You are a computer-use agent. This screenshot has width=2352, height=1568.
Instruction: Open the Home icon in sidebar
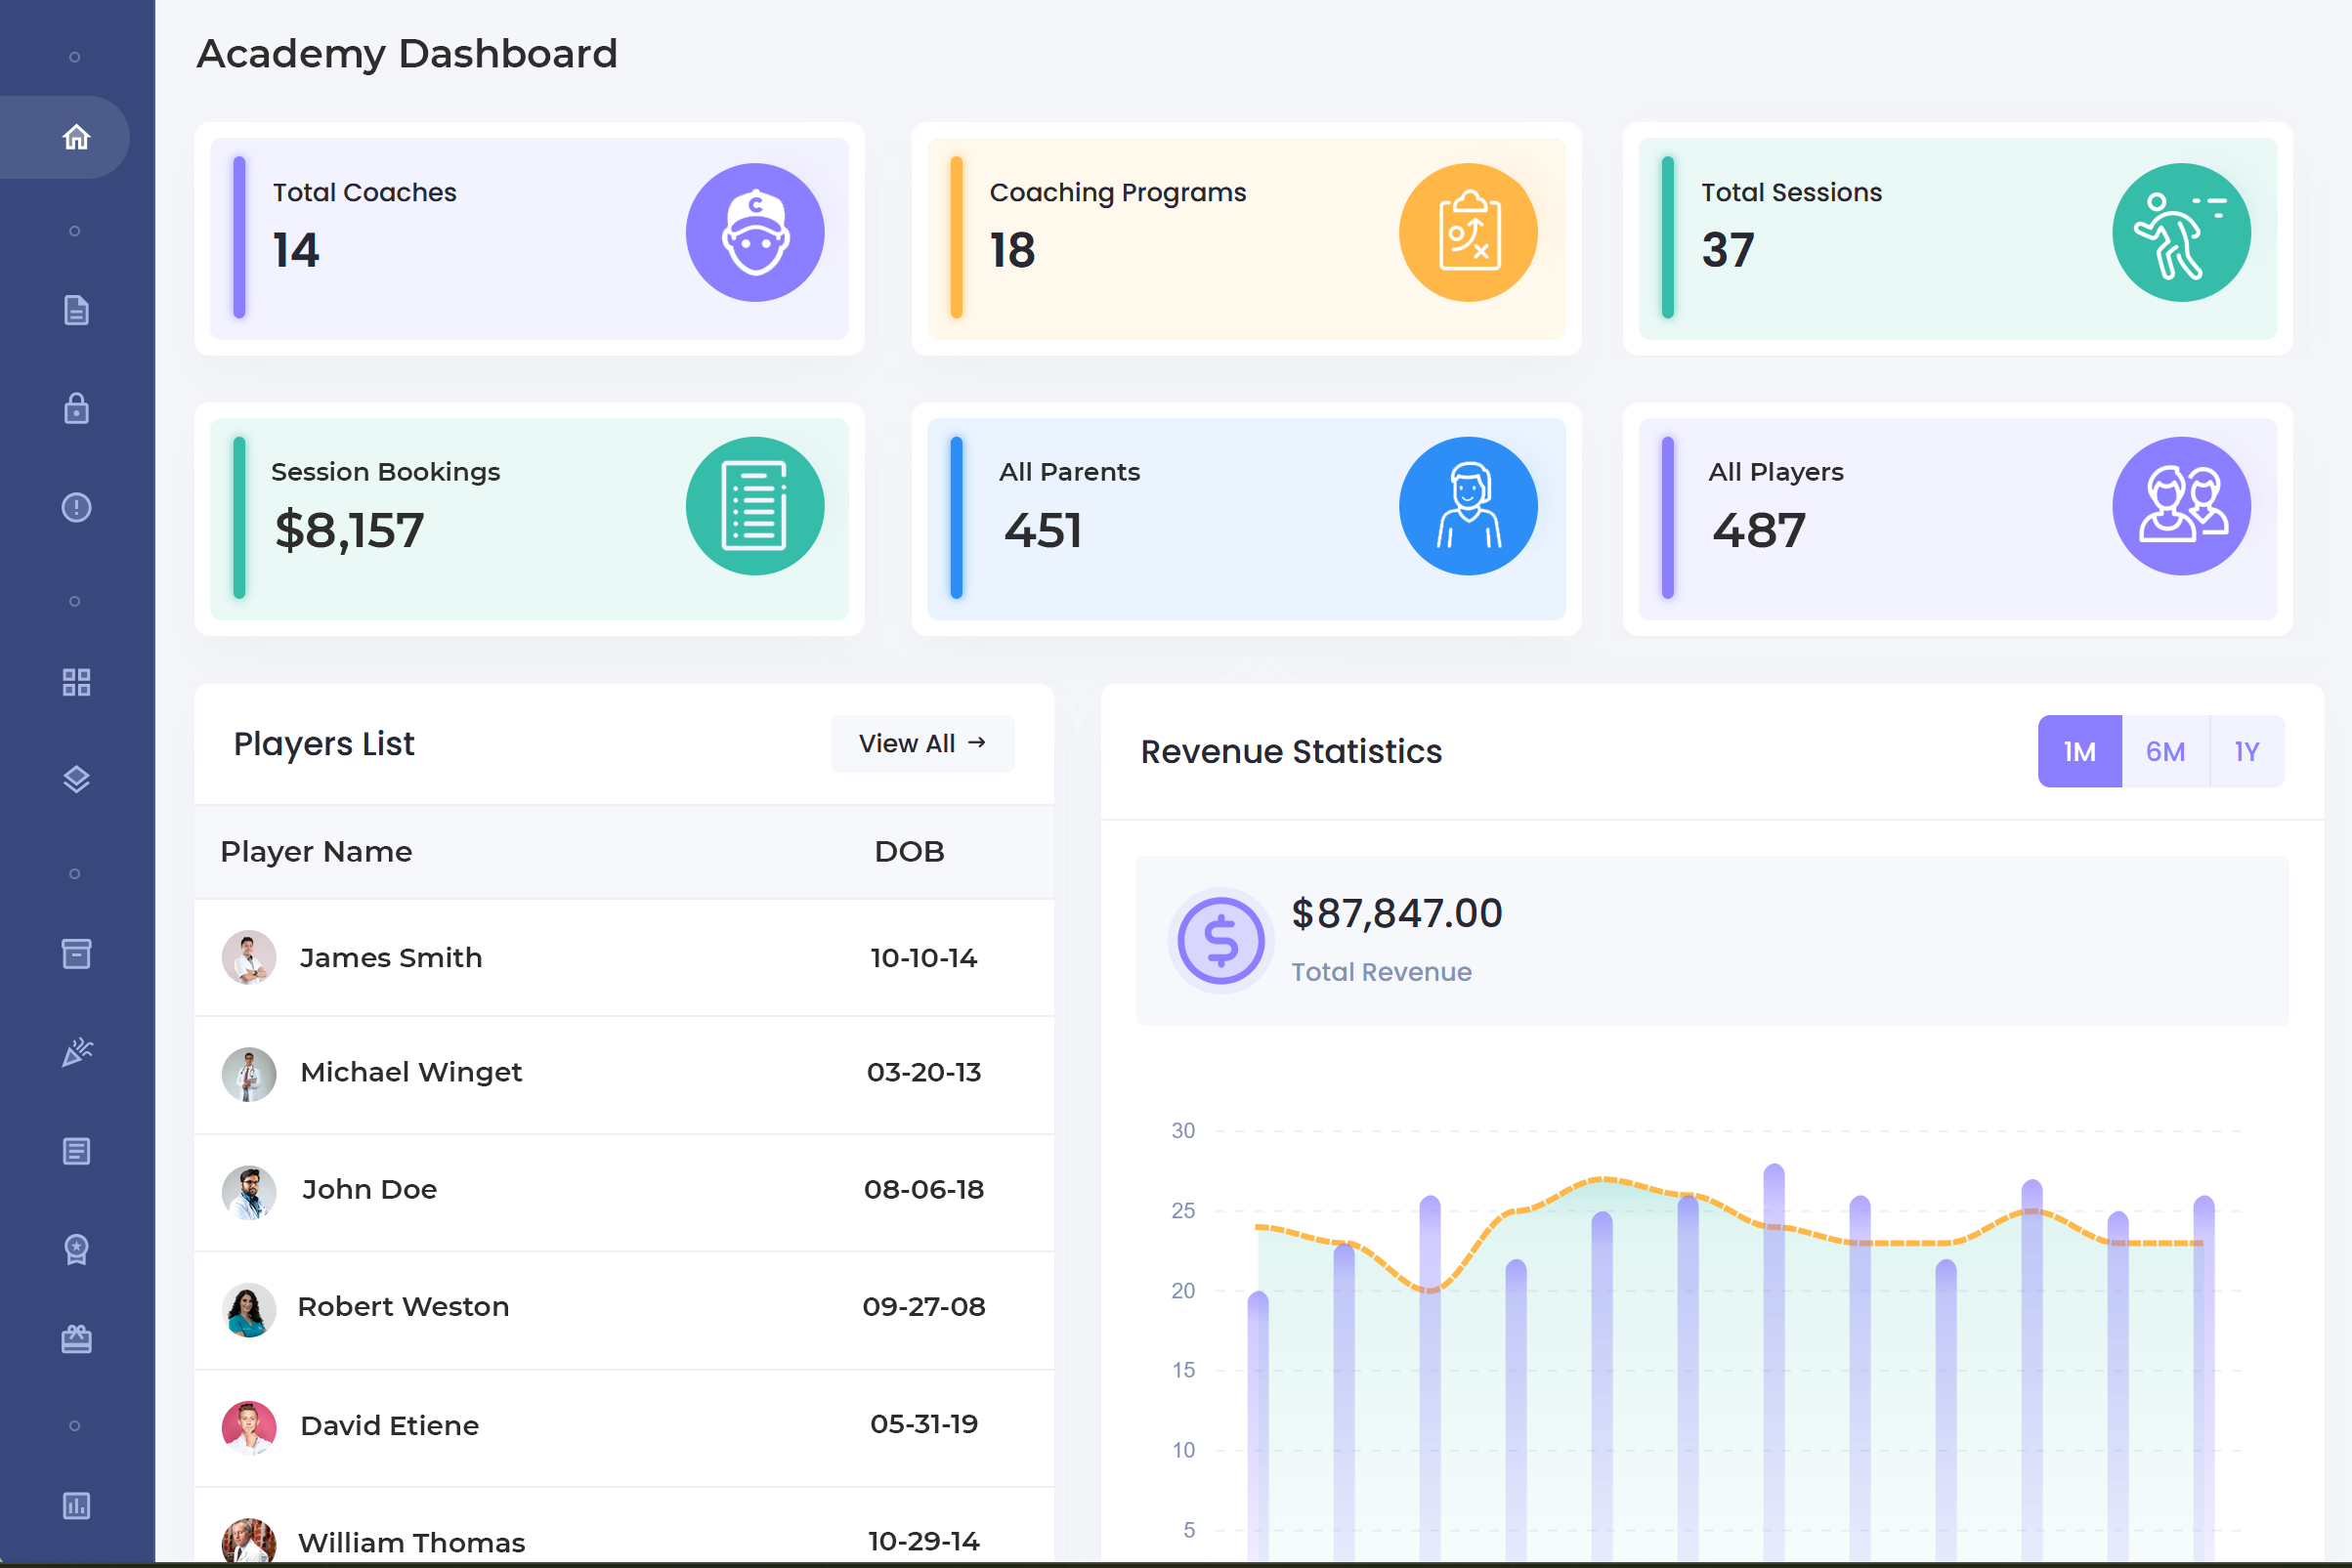click(77, 137)
